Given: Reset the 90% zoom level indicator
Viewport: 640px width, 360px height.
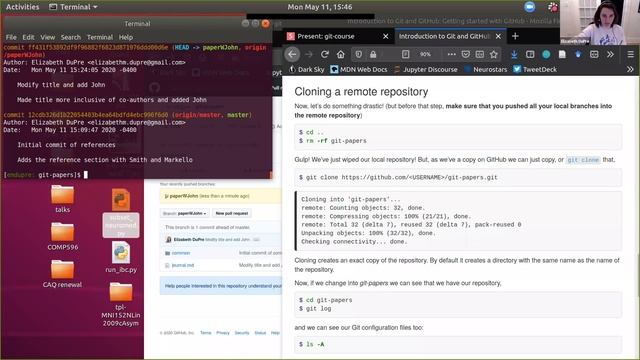Looking at the screenshot, I should click(x=425, y=54).
